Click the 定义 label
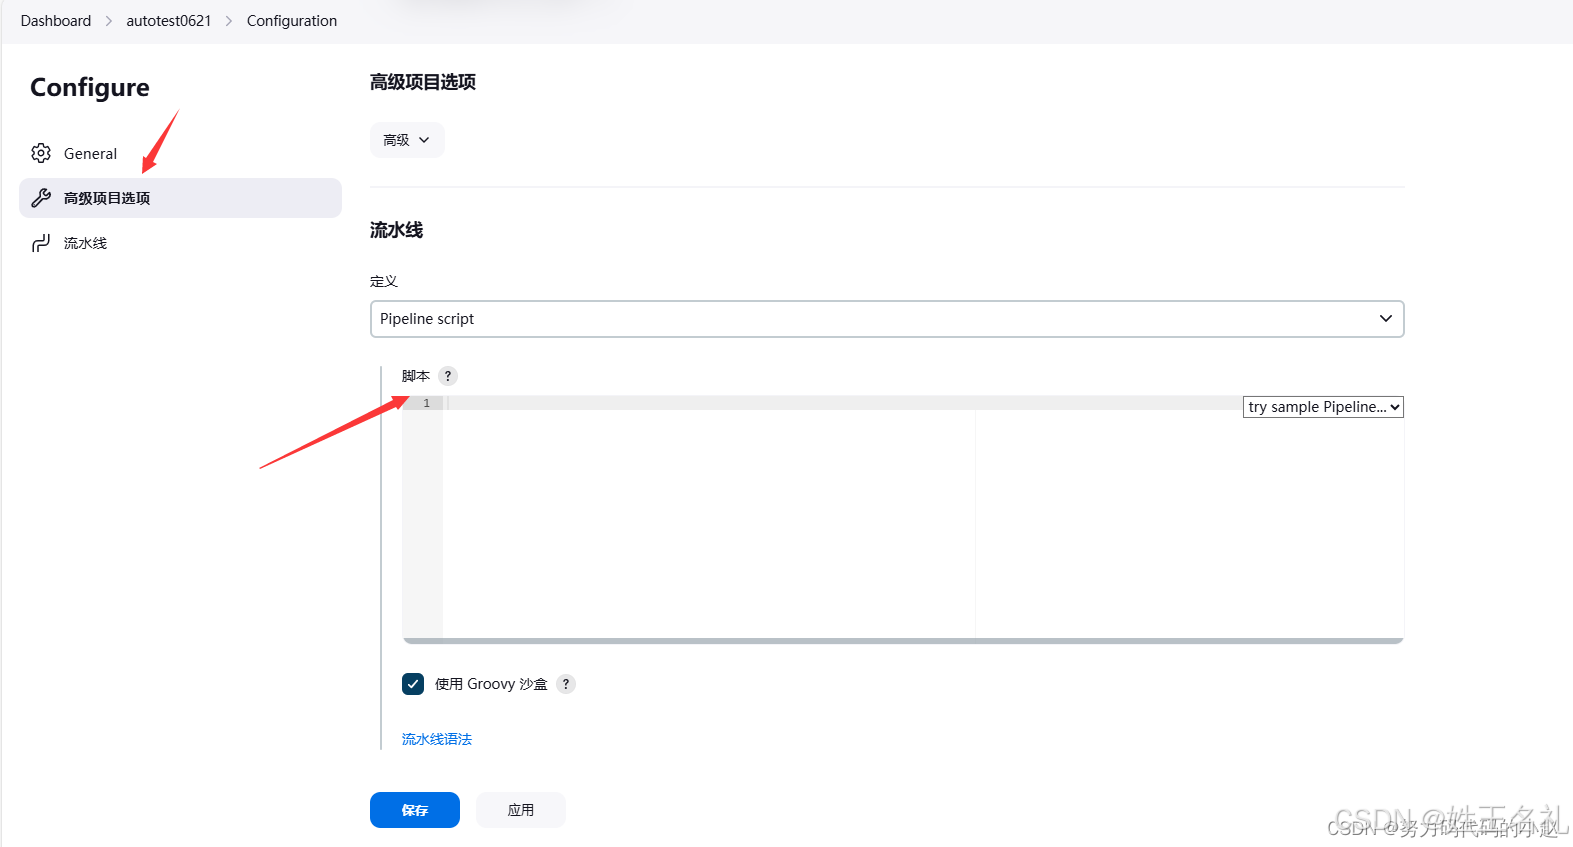Viewport: 1573px width, 847px height. click(x=384, y=281)
